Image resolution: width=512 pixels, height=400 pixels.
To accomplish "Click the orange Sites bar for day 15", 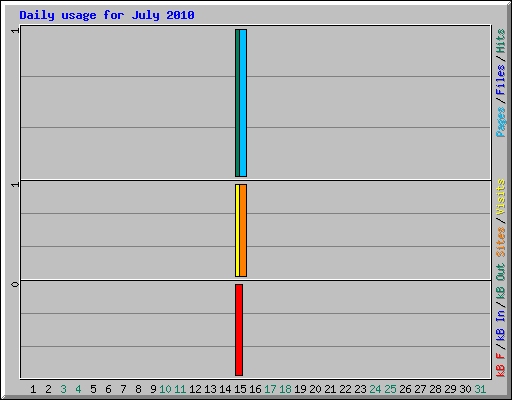I will 243,230.
